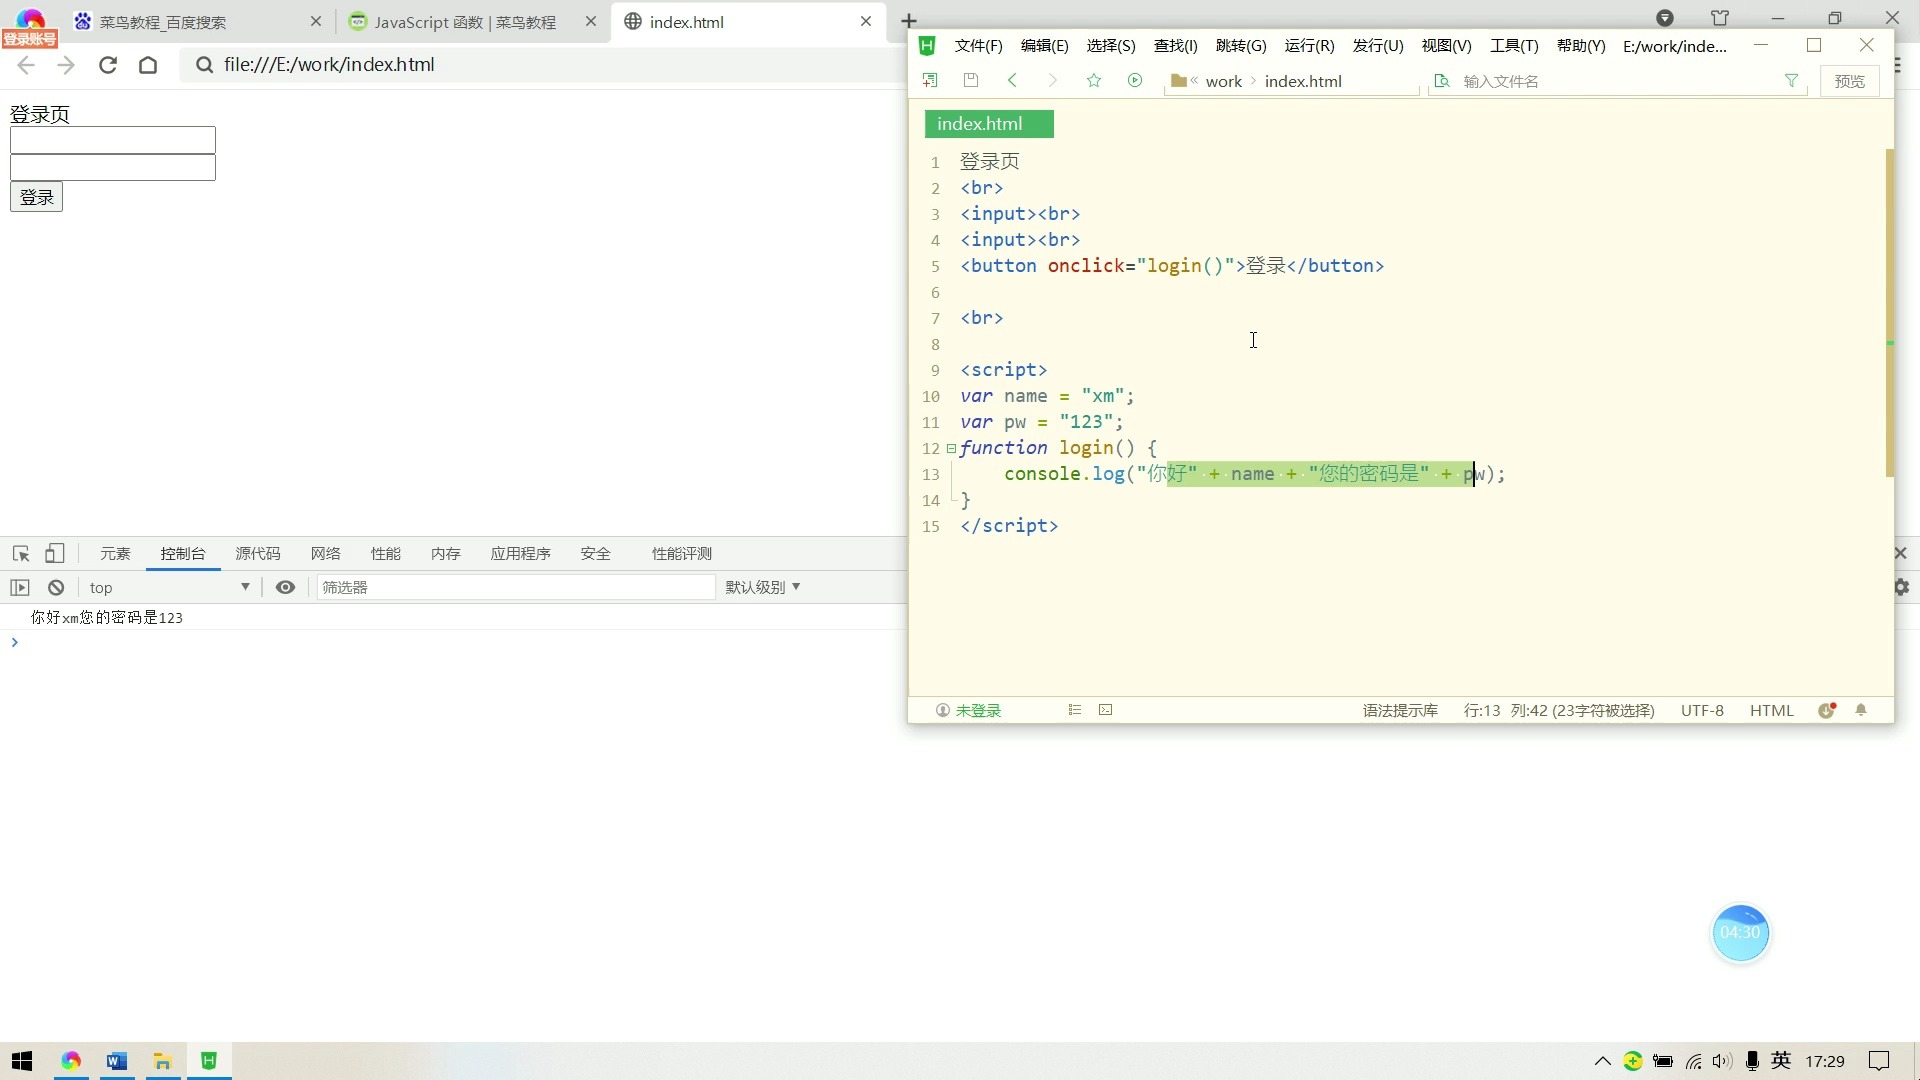This screenshot has height=1080, width=1920.
Task: Toggle device toolbar icon in devtools
Action: [x=55, y=553]
